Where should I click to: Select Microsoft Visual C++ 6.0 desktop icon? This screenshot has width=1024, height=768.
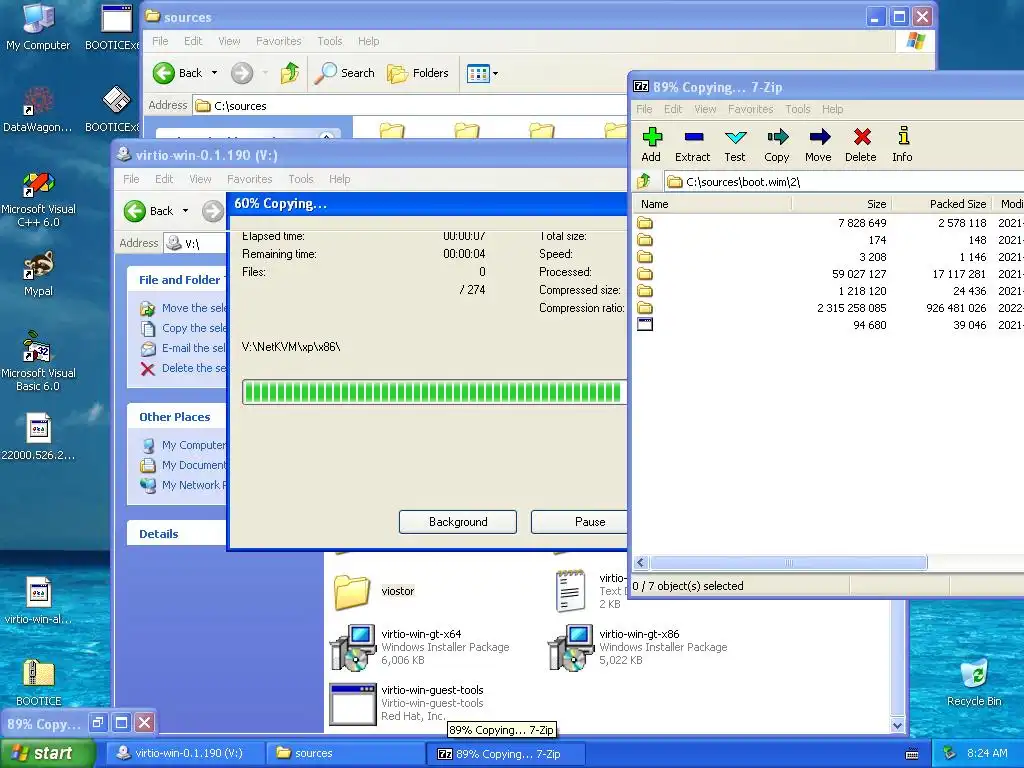[x=38, y=199]
